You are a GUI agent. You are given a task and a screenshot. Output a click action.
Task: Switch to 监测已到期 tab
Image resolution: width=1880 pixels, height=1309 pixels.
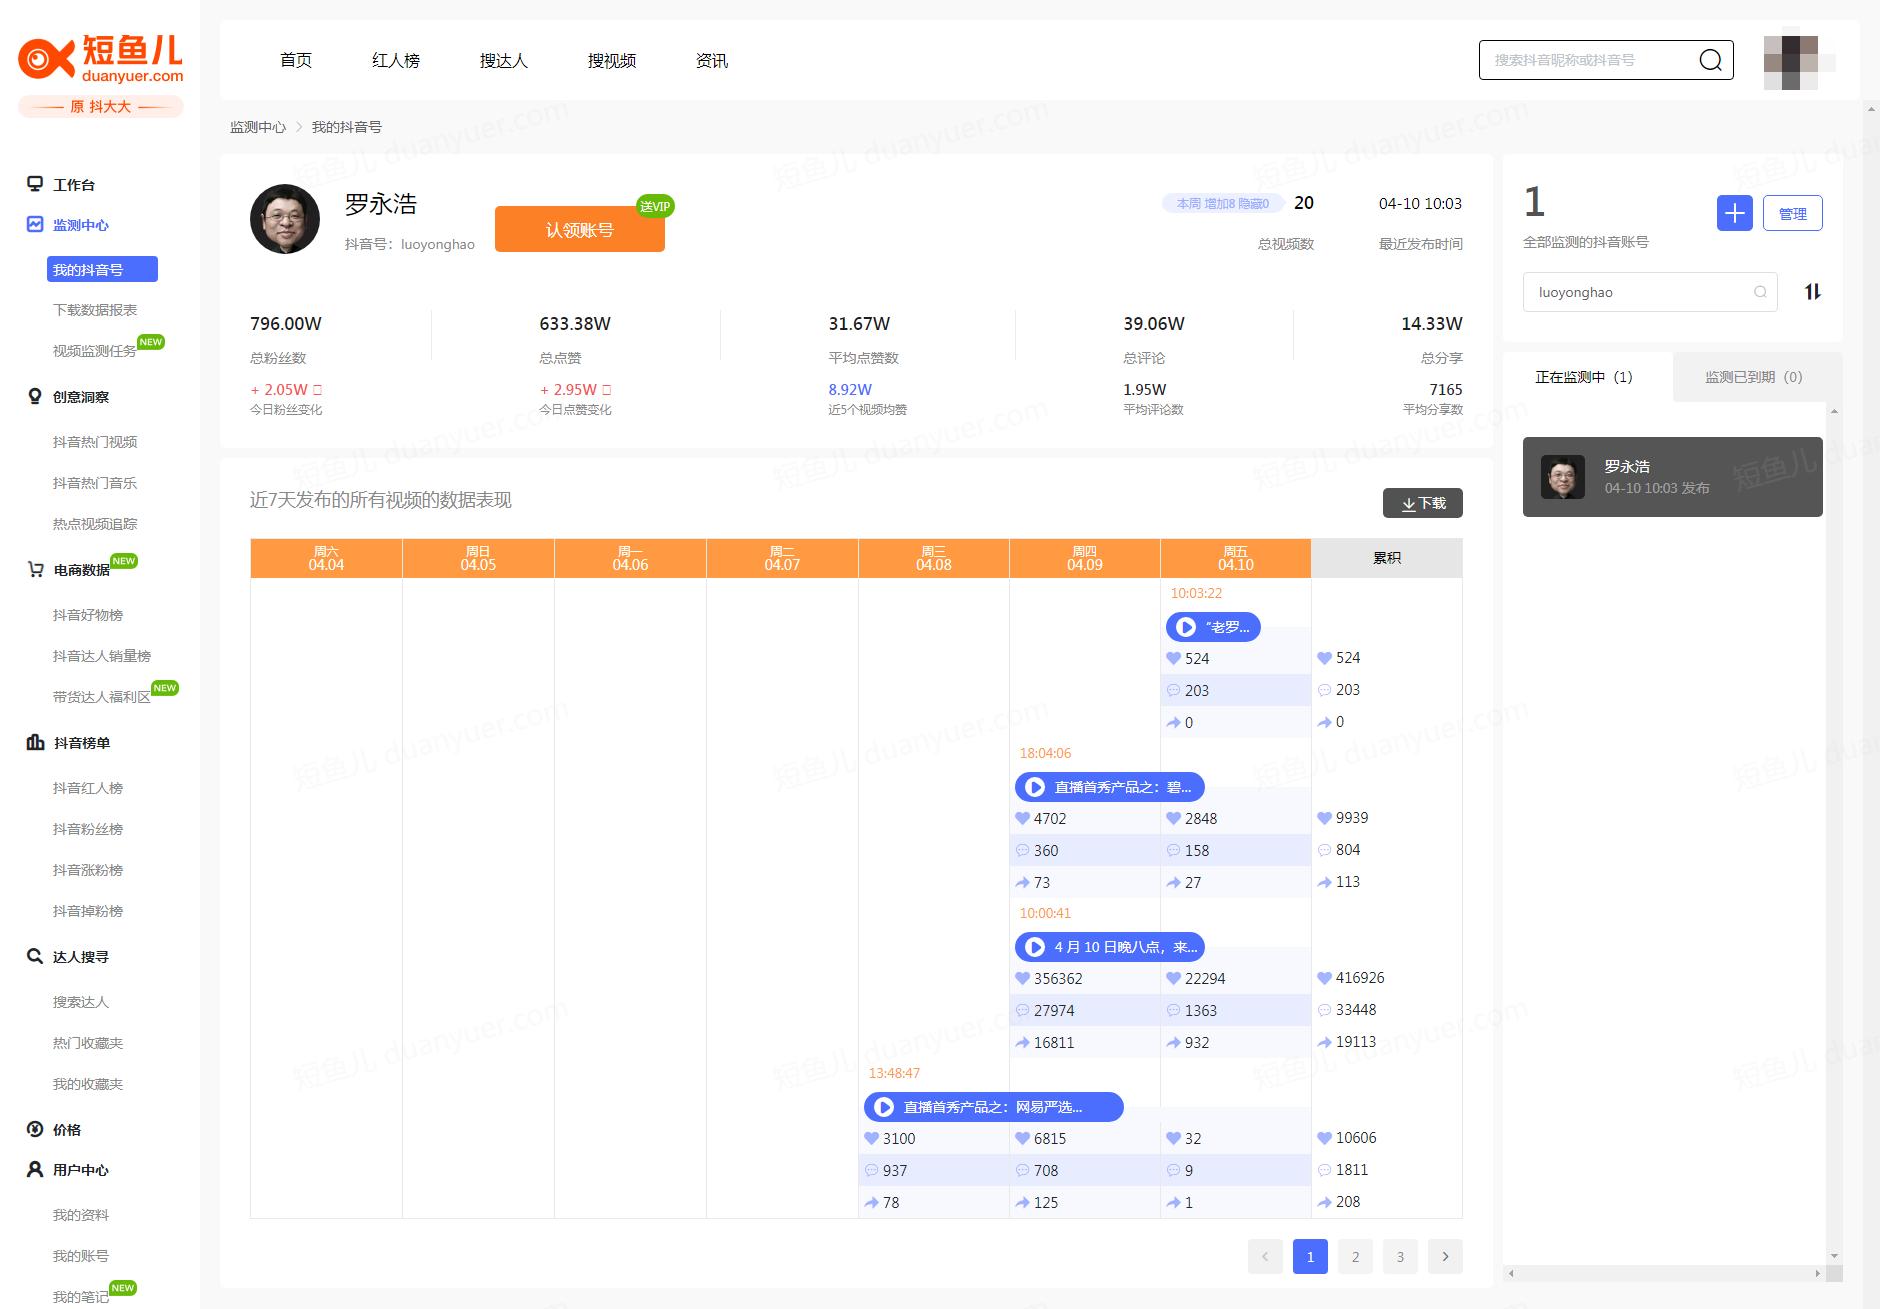[1753, 377]
